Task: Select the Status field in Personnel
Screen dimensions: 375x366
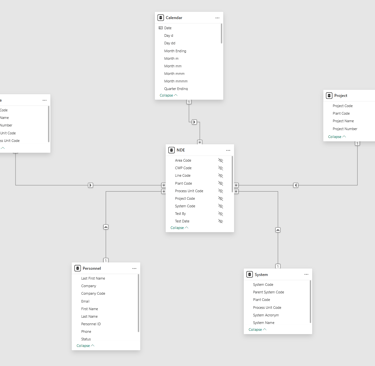Action: [x=86, y=339]
